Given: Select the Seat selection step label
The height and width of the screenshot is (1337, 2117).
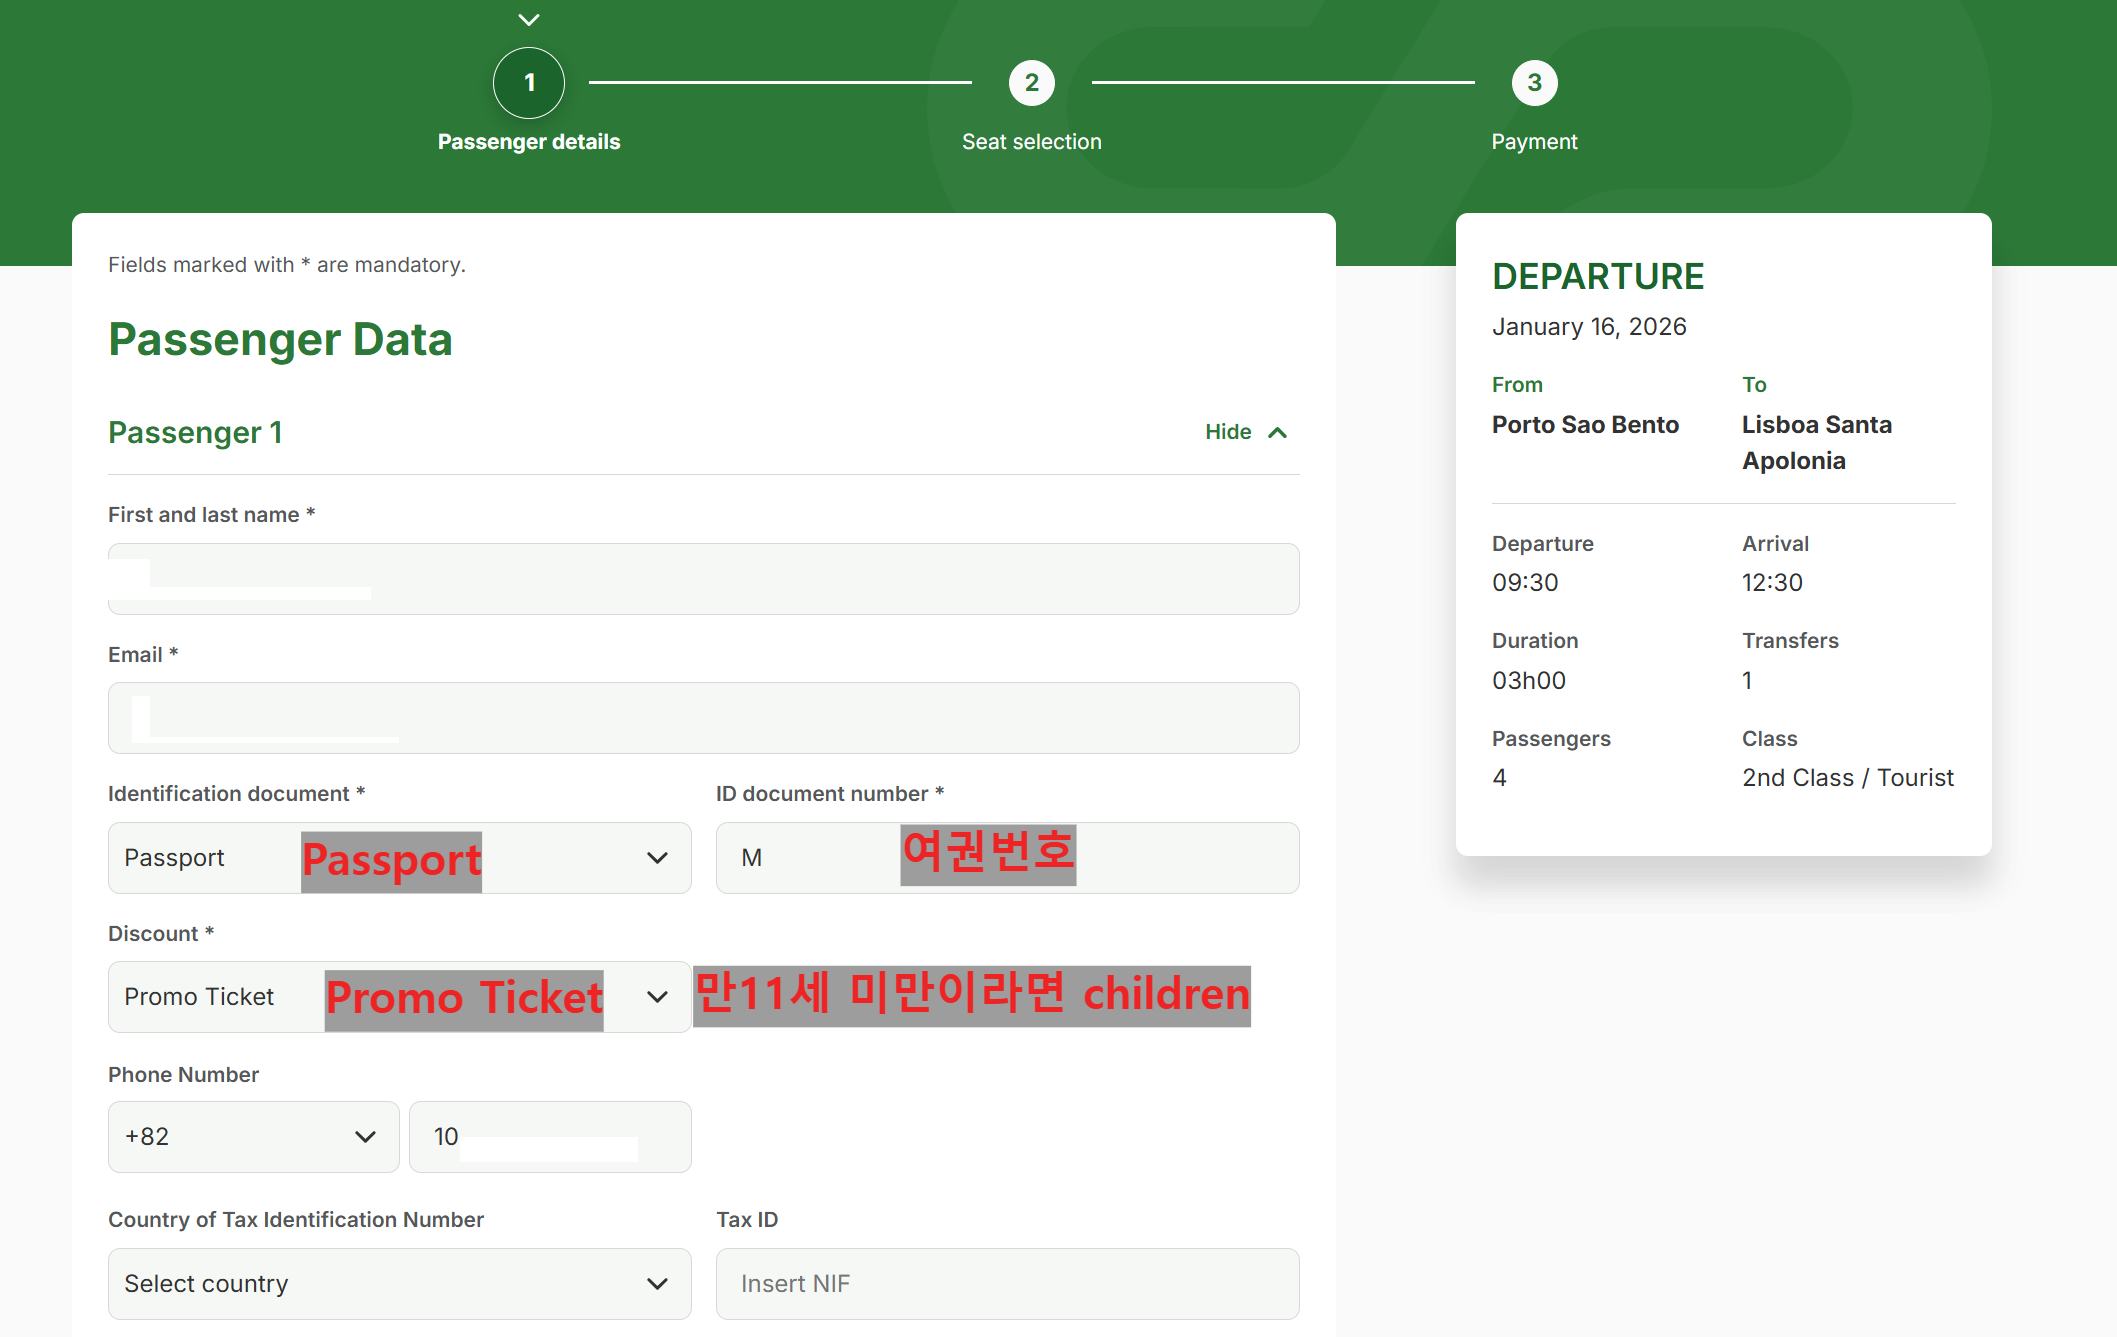Looking at the screenshot, I should click(x=1031, y=142).
